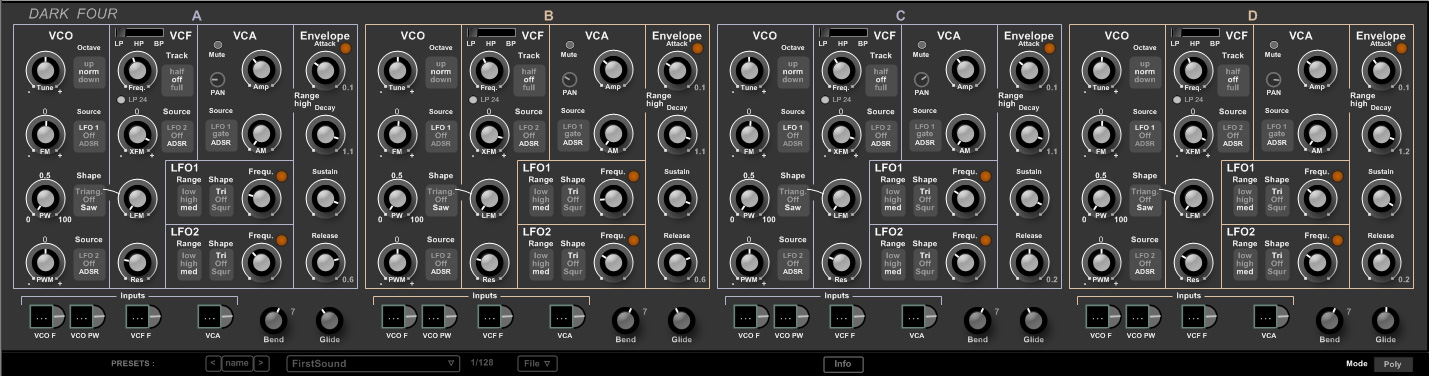The width and height of the screenshot is (1429, 376).
Task: Click the Tune knob in section A VCO
Action: [46, 69]
